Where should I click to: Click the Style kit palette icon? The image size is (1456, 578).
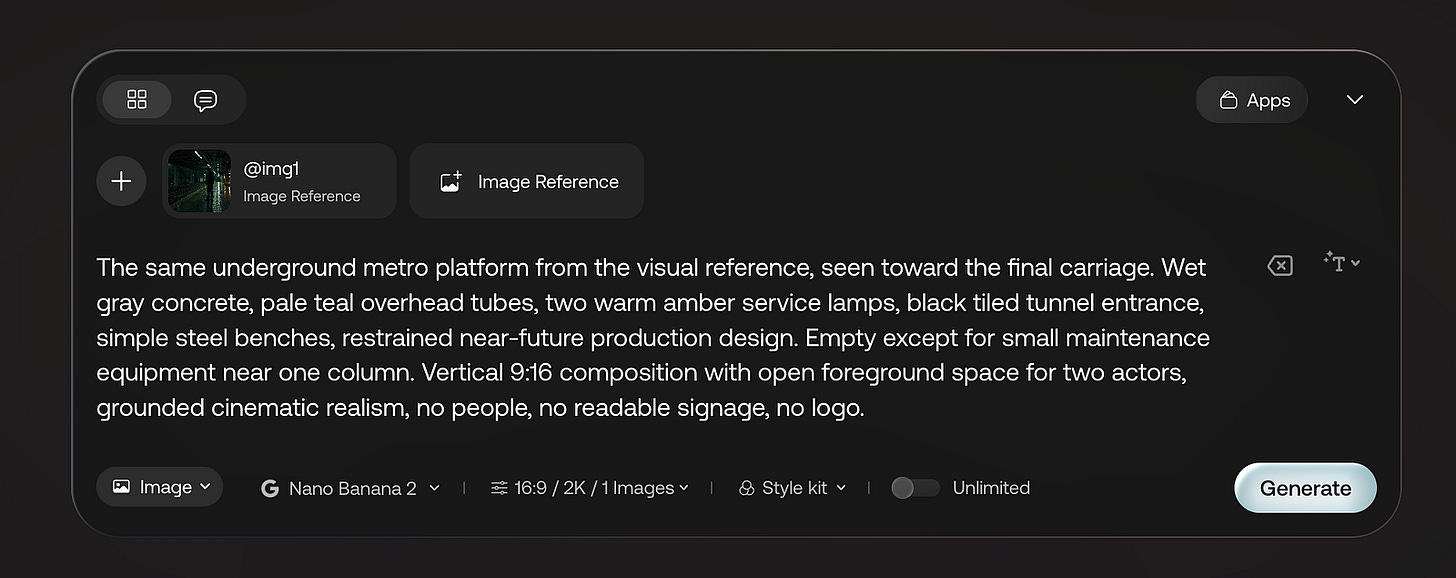point(746,488)
